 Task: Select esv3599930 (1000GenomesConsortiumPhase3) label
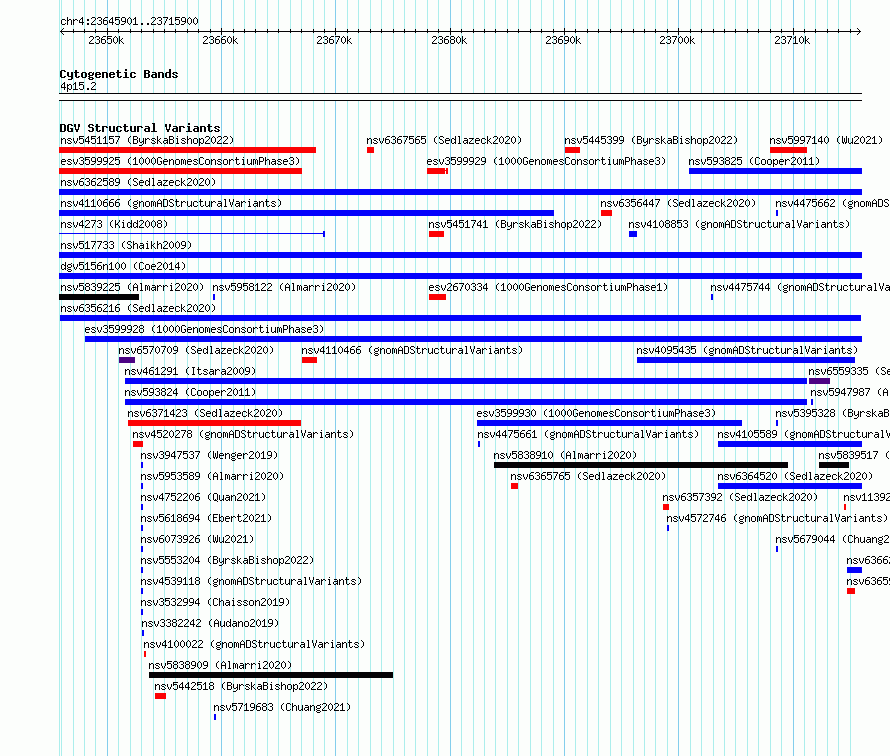(x=596, y=413)
